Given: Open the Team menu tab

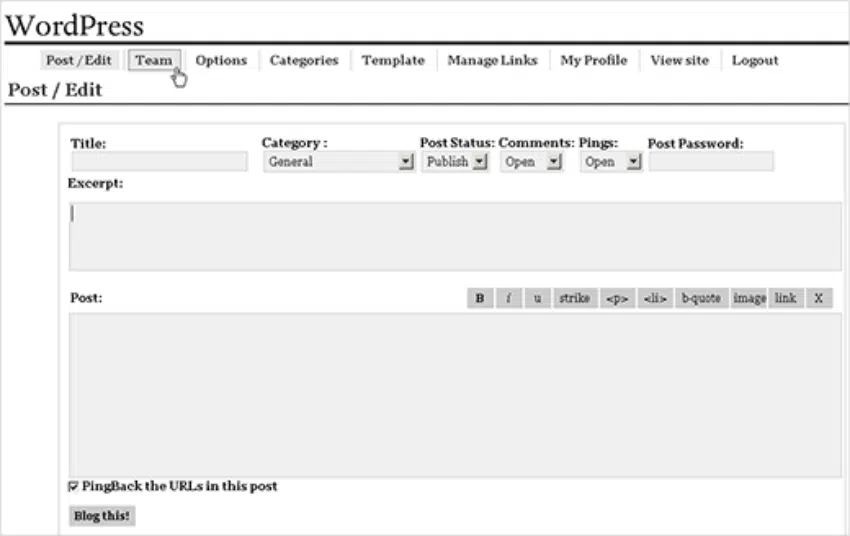Looking at the screenshot, I should click(154, 60).
